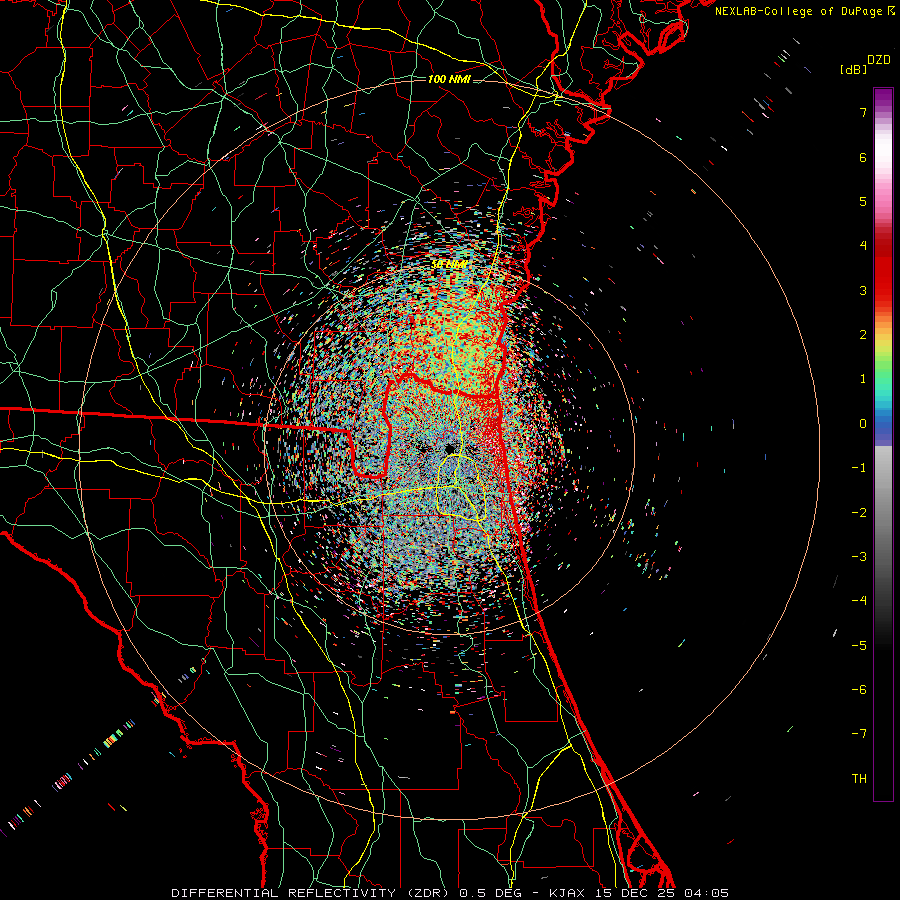Click the legend value -2
The height and width of the screenshot is (900, 900).
tap(859, 513)
